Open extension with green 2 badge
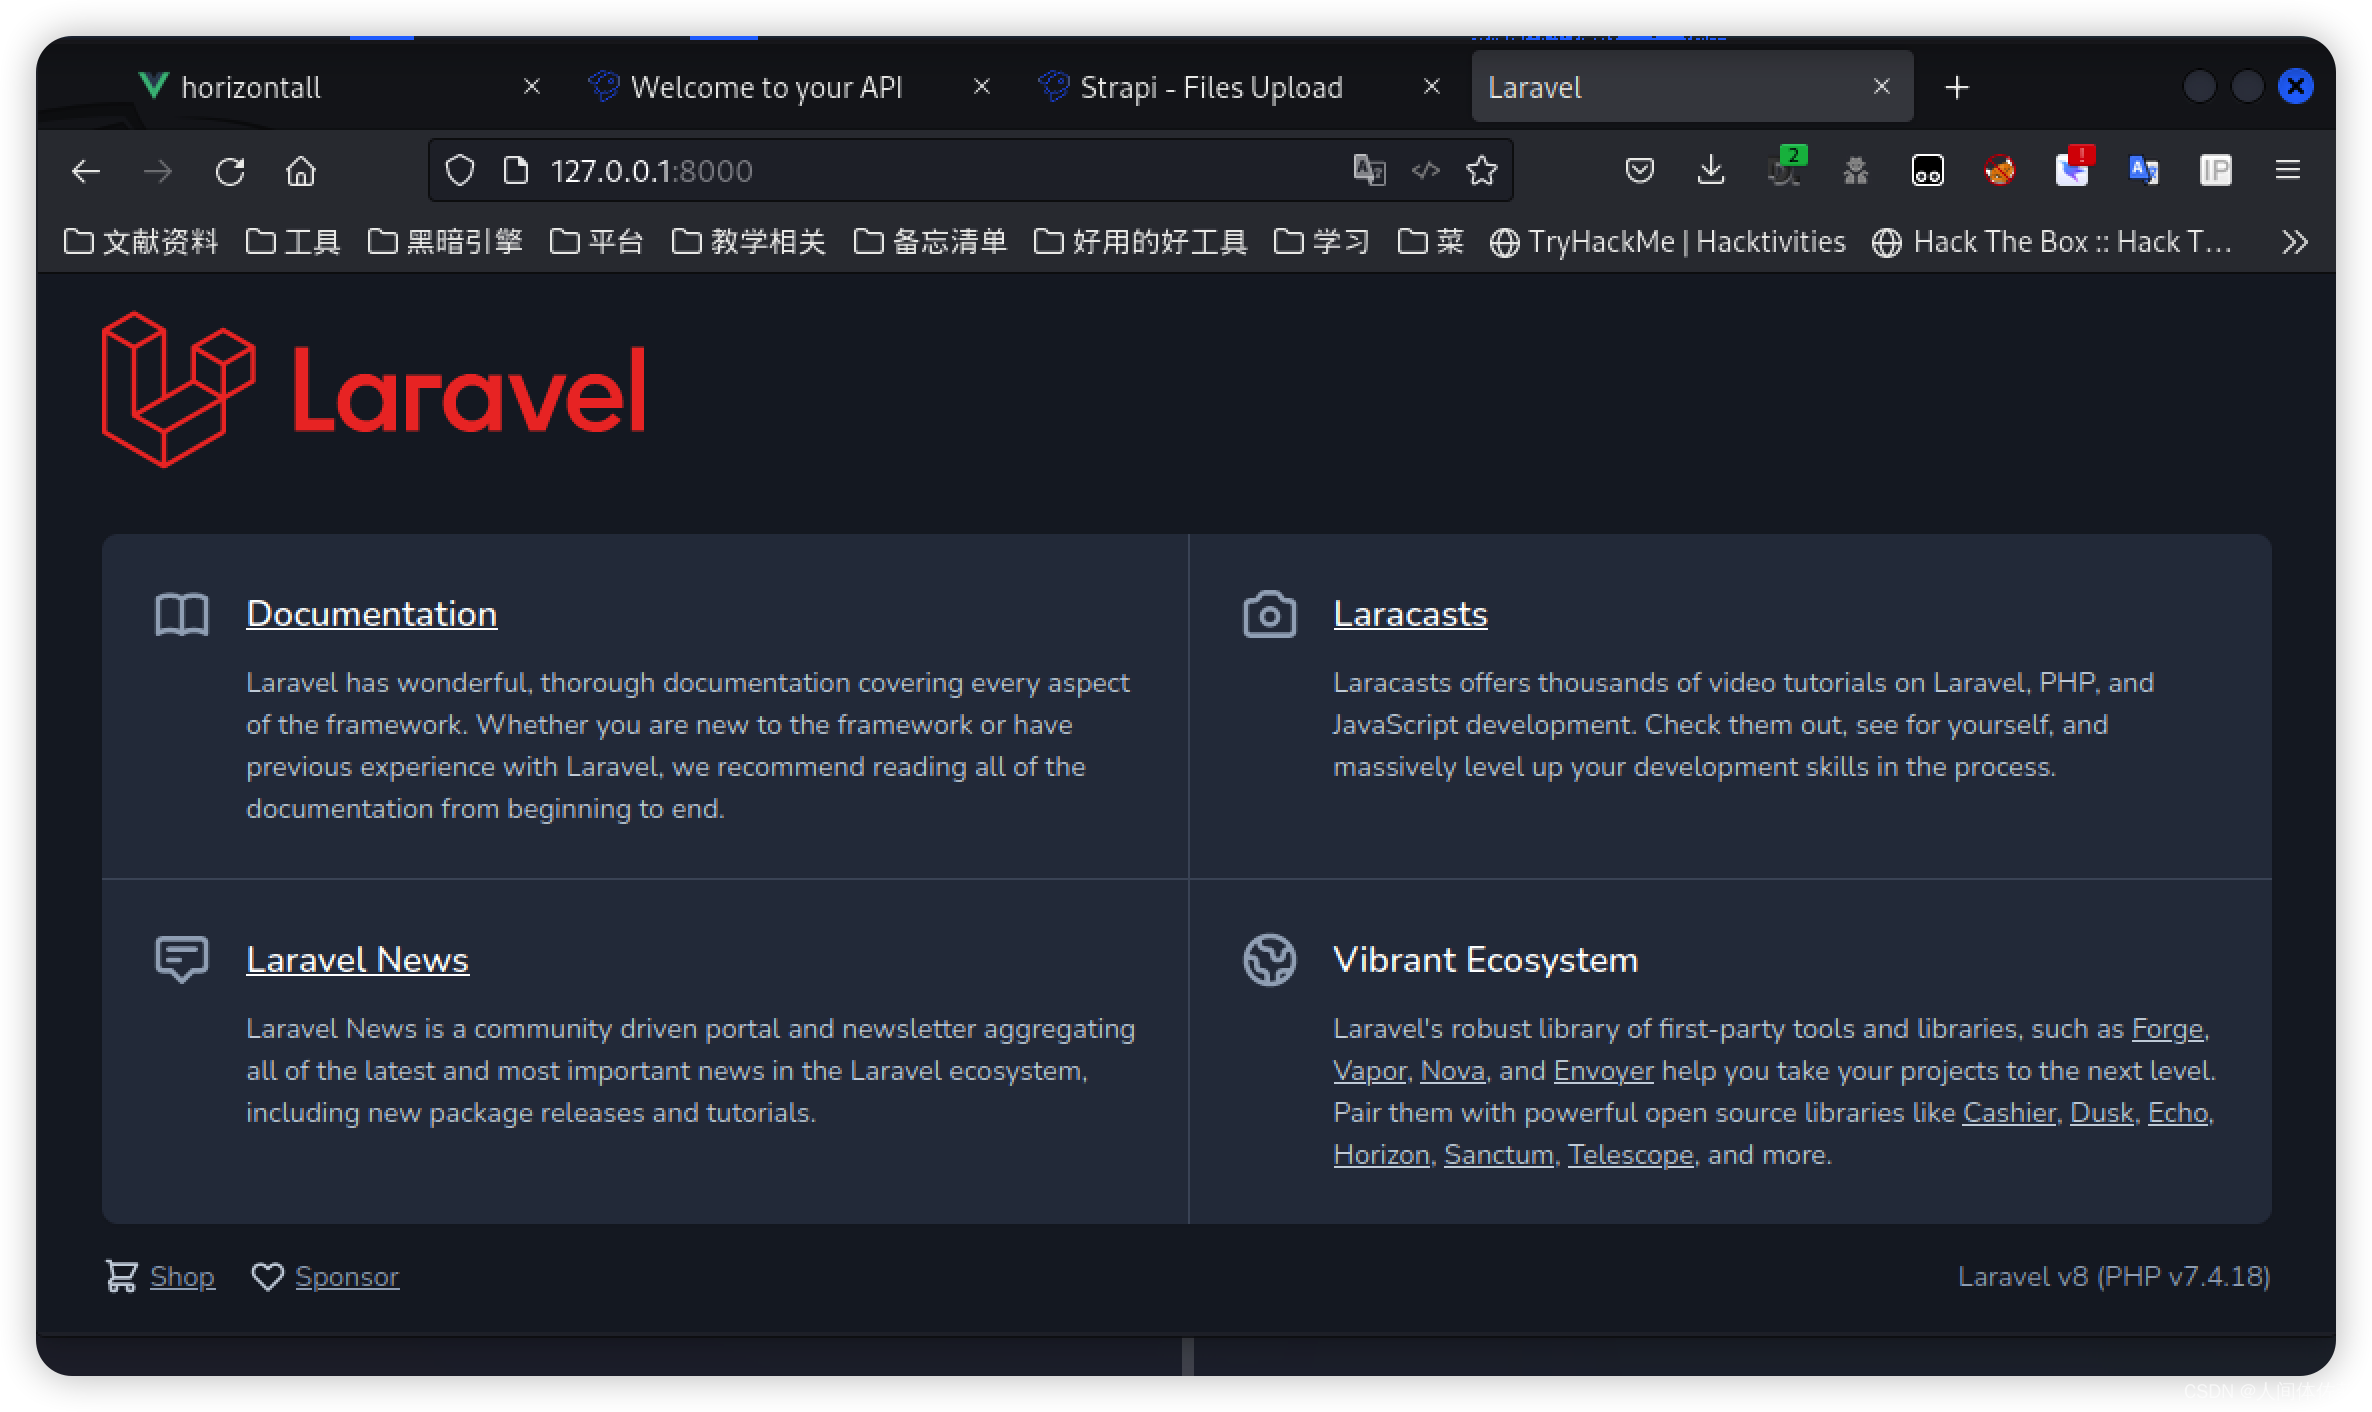This screenshot has height=1412, width=2372. click(x=1785, y=168)
